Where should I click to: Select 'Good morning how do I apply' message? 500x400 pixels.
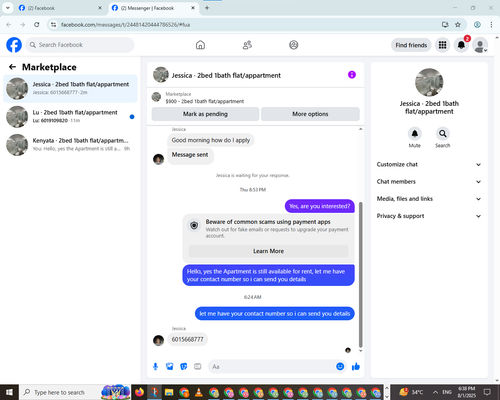pyautogui.click(x=211, y=140)
